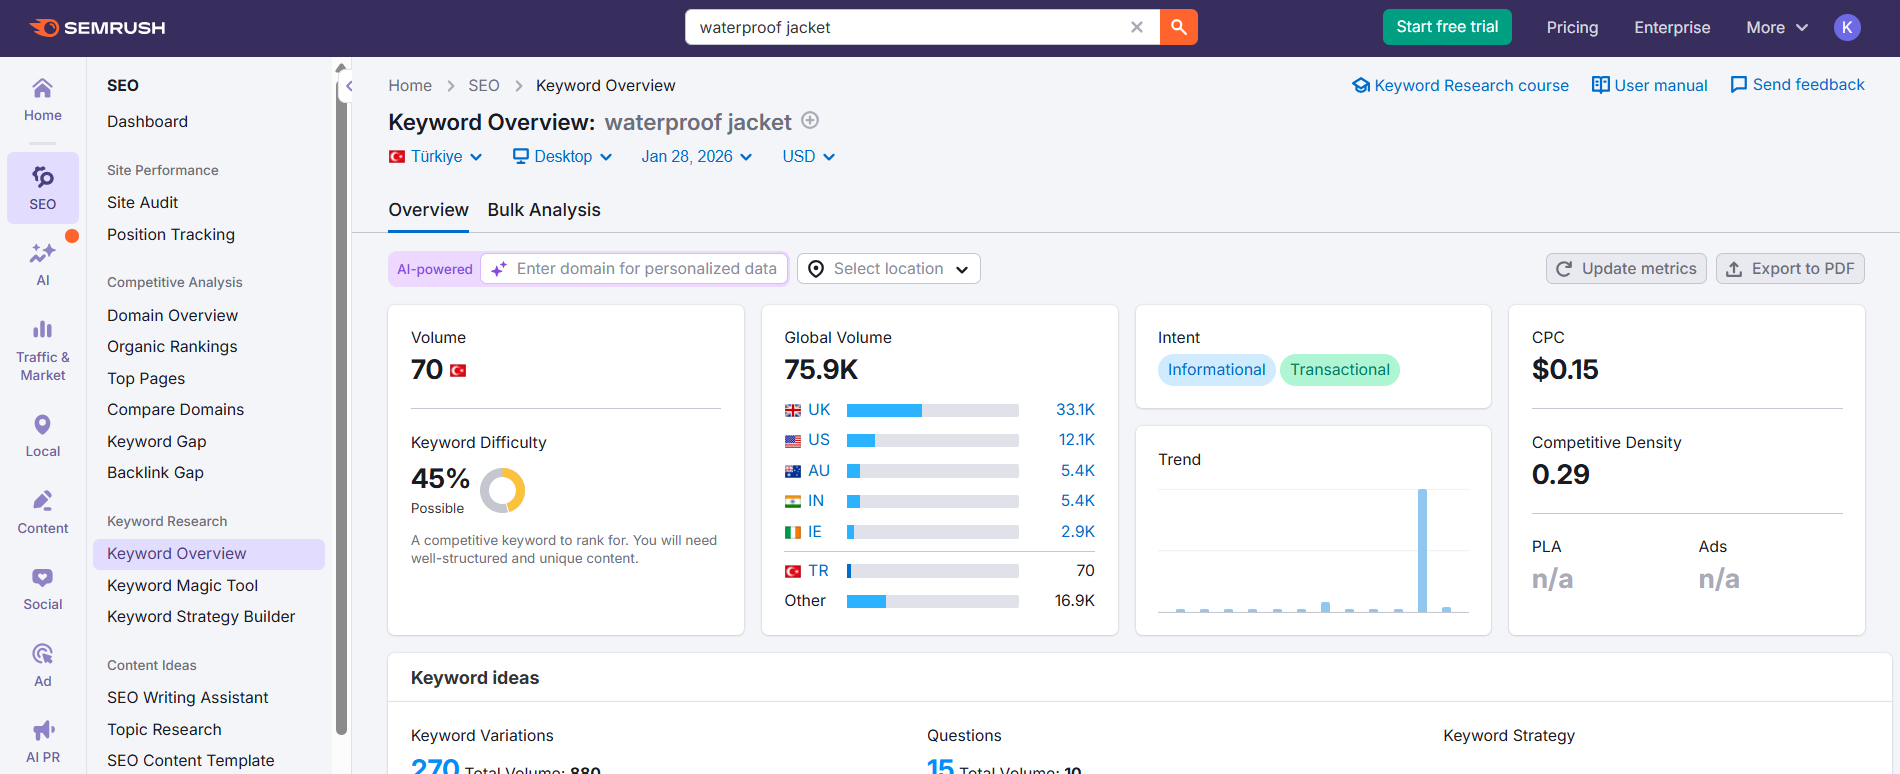Open Local section in left rail
1900x774 pixels.
pos(43,436)
